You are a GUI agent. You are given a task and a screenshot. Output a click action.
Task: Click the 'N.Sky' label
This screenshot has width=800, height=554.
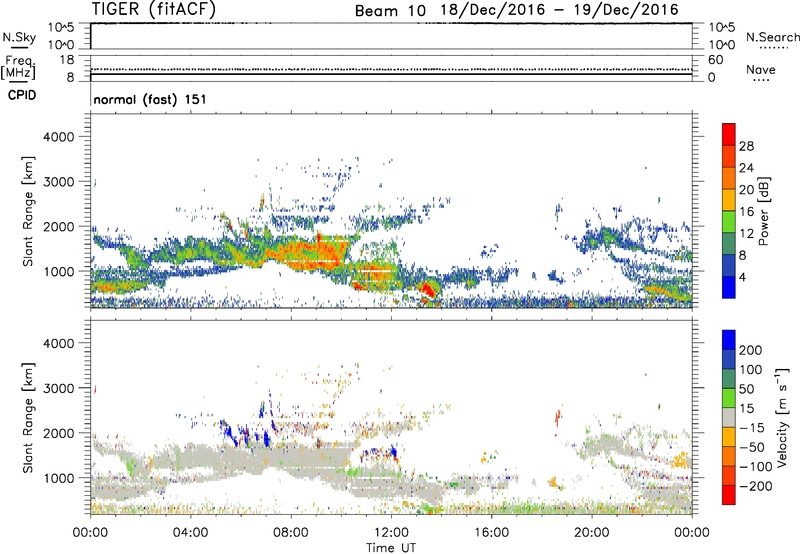[19, 37]
